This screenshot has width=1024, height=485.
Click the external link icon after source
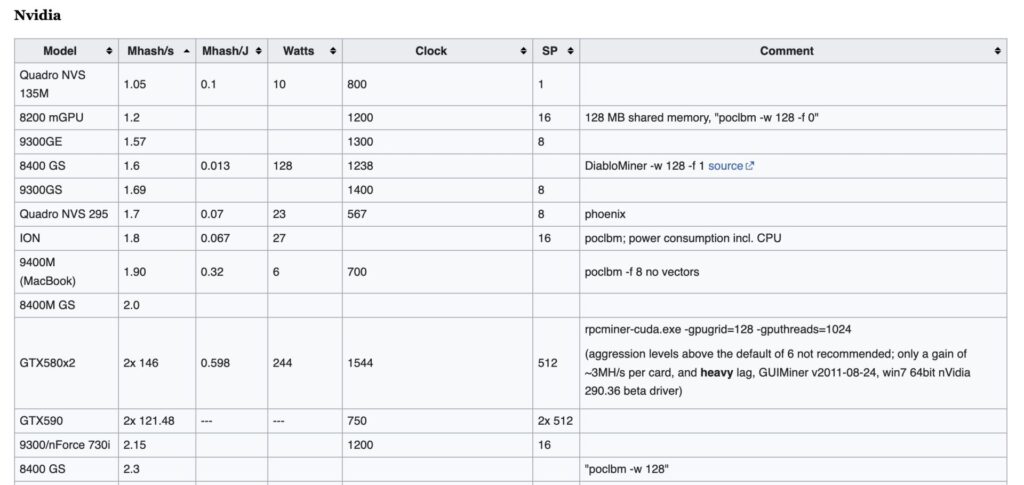(749, 166)
